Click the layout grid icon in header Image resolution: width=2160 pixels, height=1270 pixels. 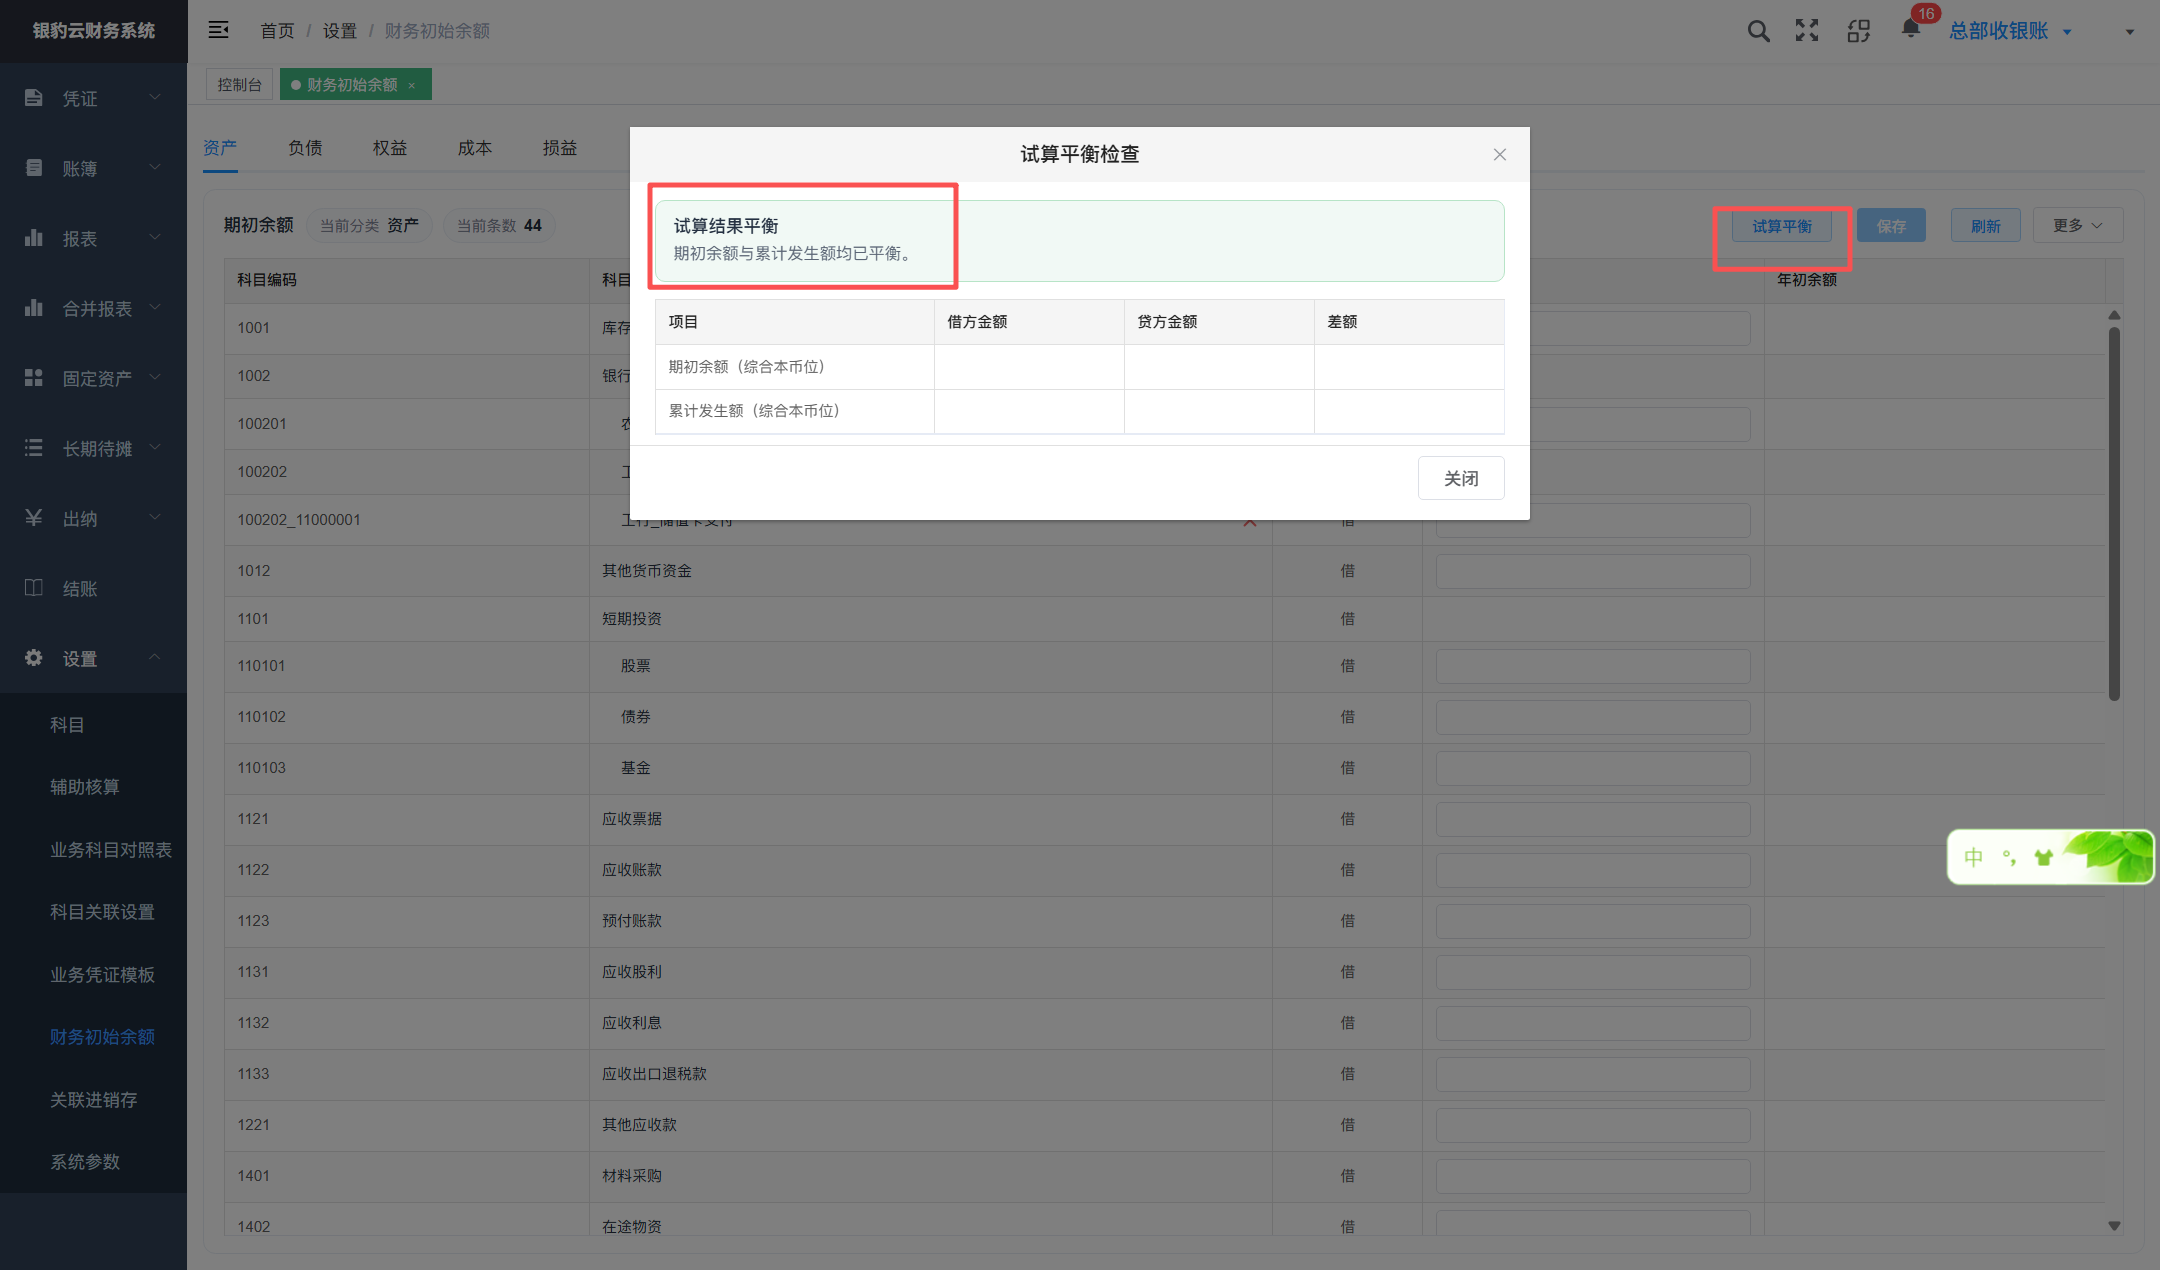click(x=1859, y=31)
